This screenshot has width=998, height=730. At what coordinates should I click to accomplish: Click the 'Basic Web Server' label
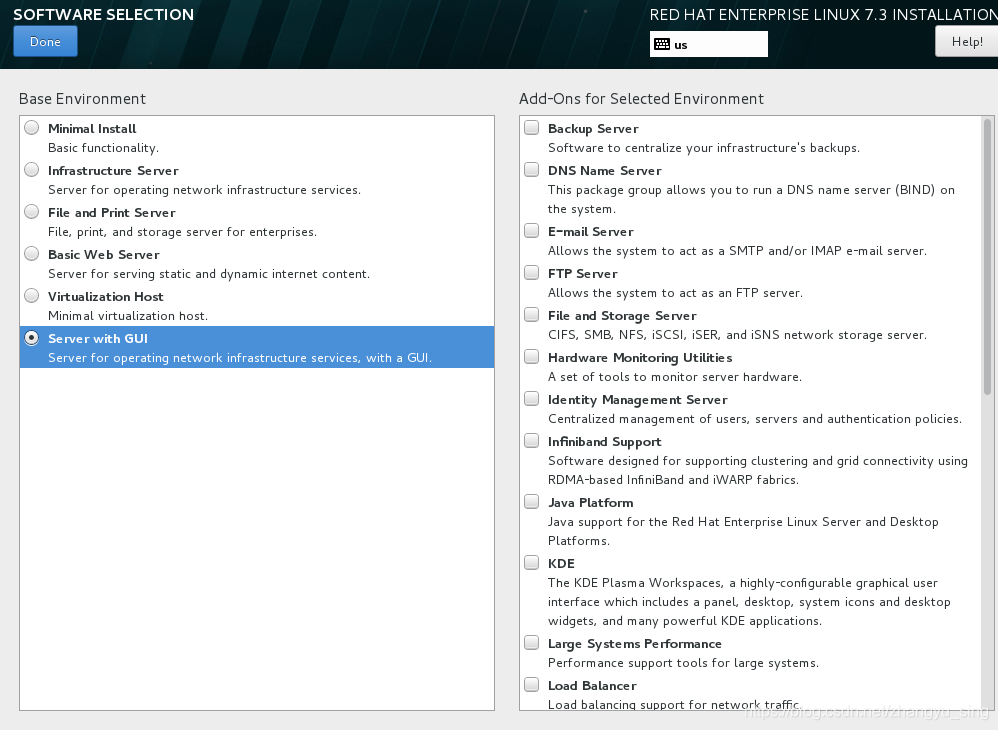tap(104, 255)
